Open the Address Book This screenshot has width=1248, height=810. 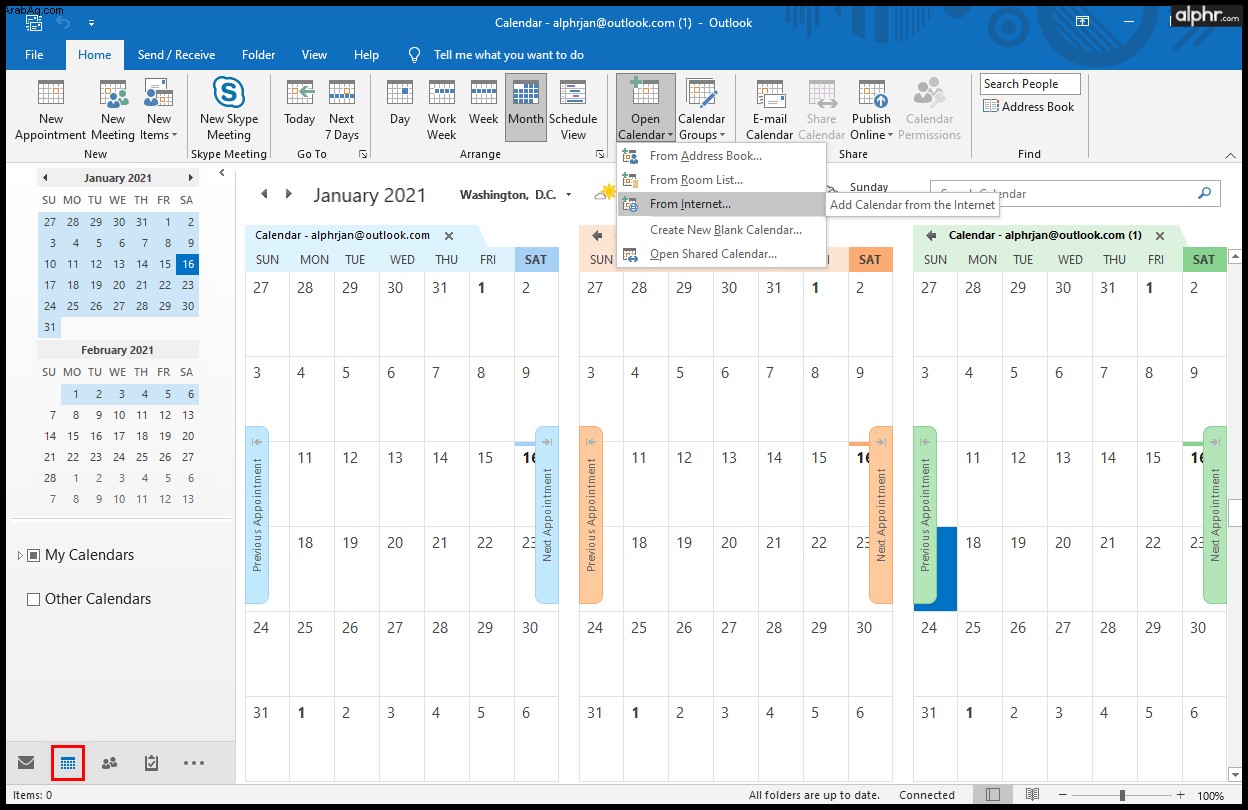[1029, 107]
